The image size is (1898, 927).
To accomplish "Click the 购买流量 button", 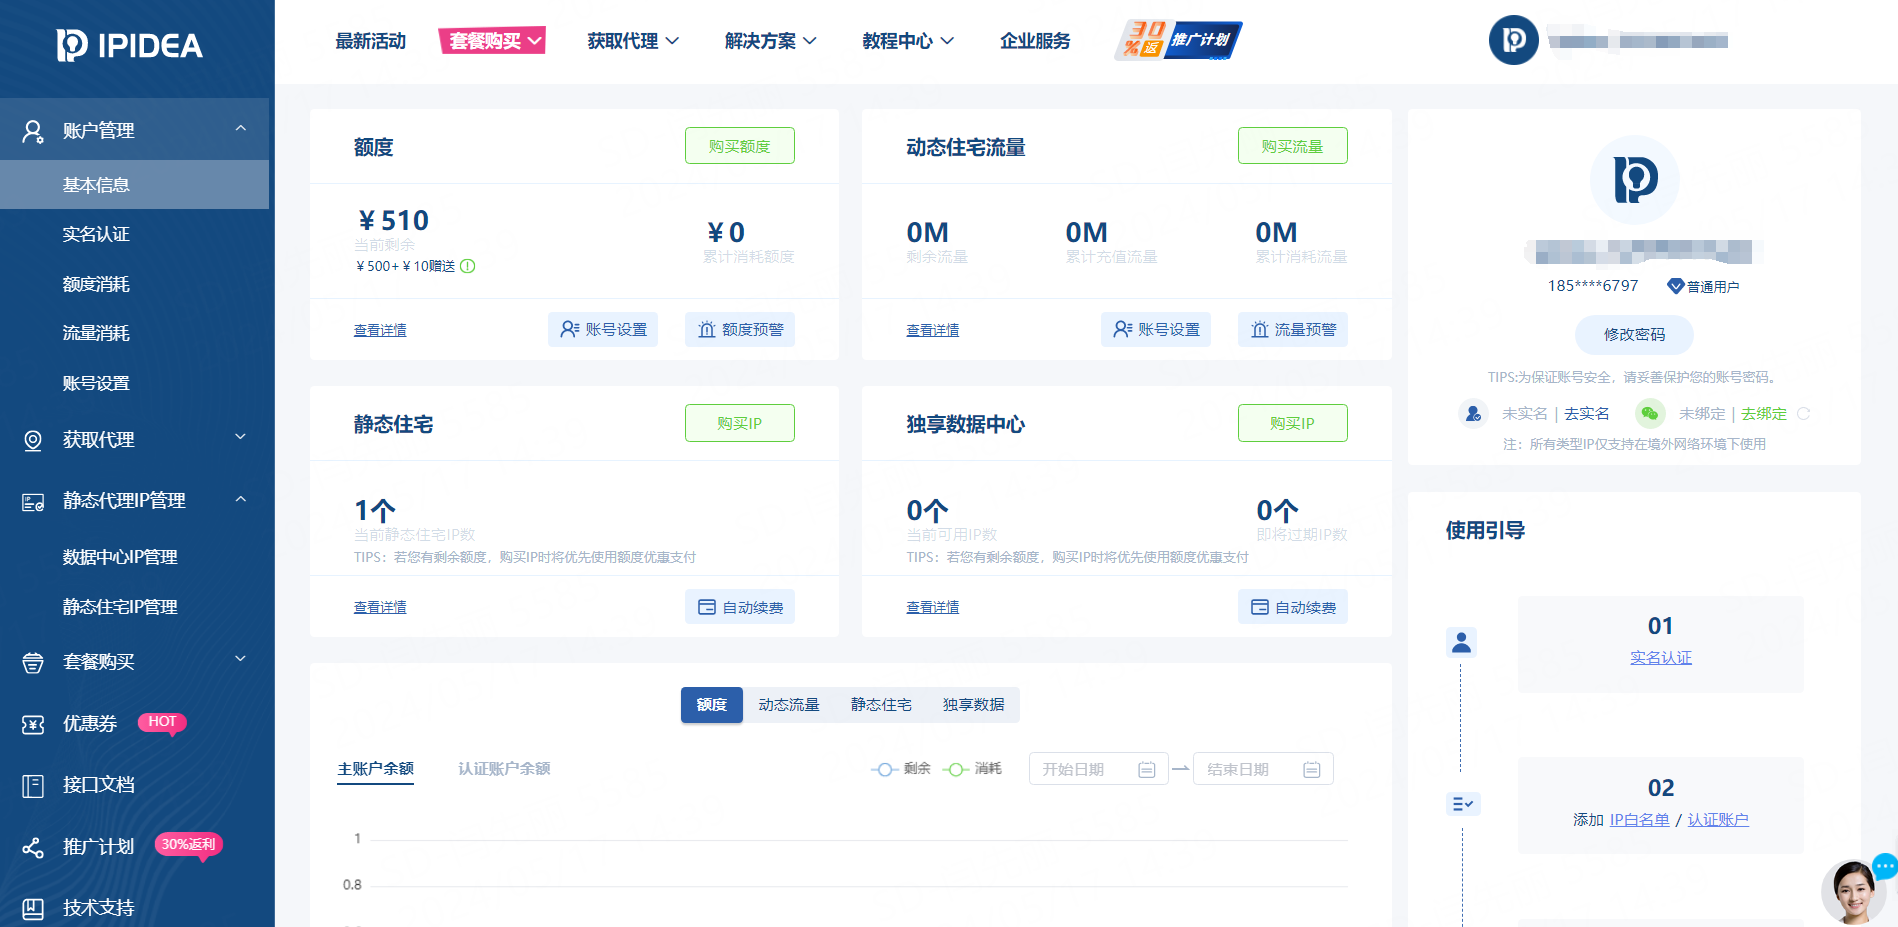I will pyautogui.click(x=1292, y=145).
